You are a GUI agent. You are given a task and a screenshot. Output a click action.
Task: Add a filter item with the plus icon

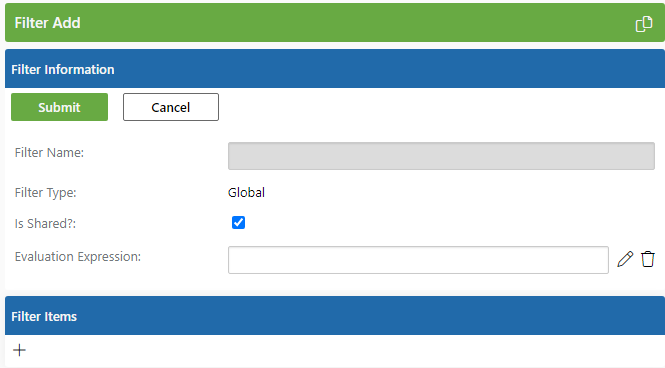20,350
